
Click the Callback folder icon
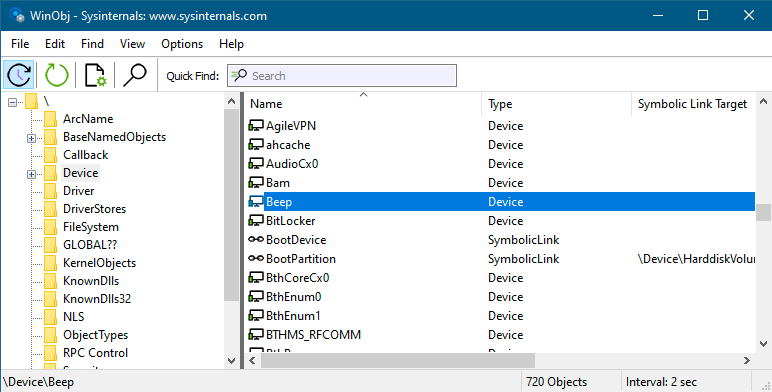[50, 155]
